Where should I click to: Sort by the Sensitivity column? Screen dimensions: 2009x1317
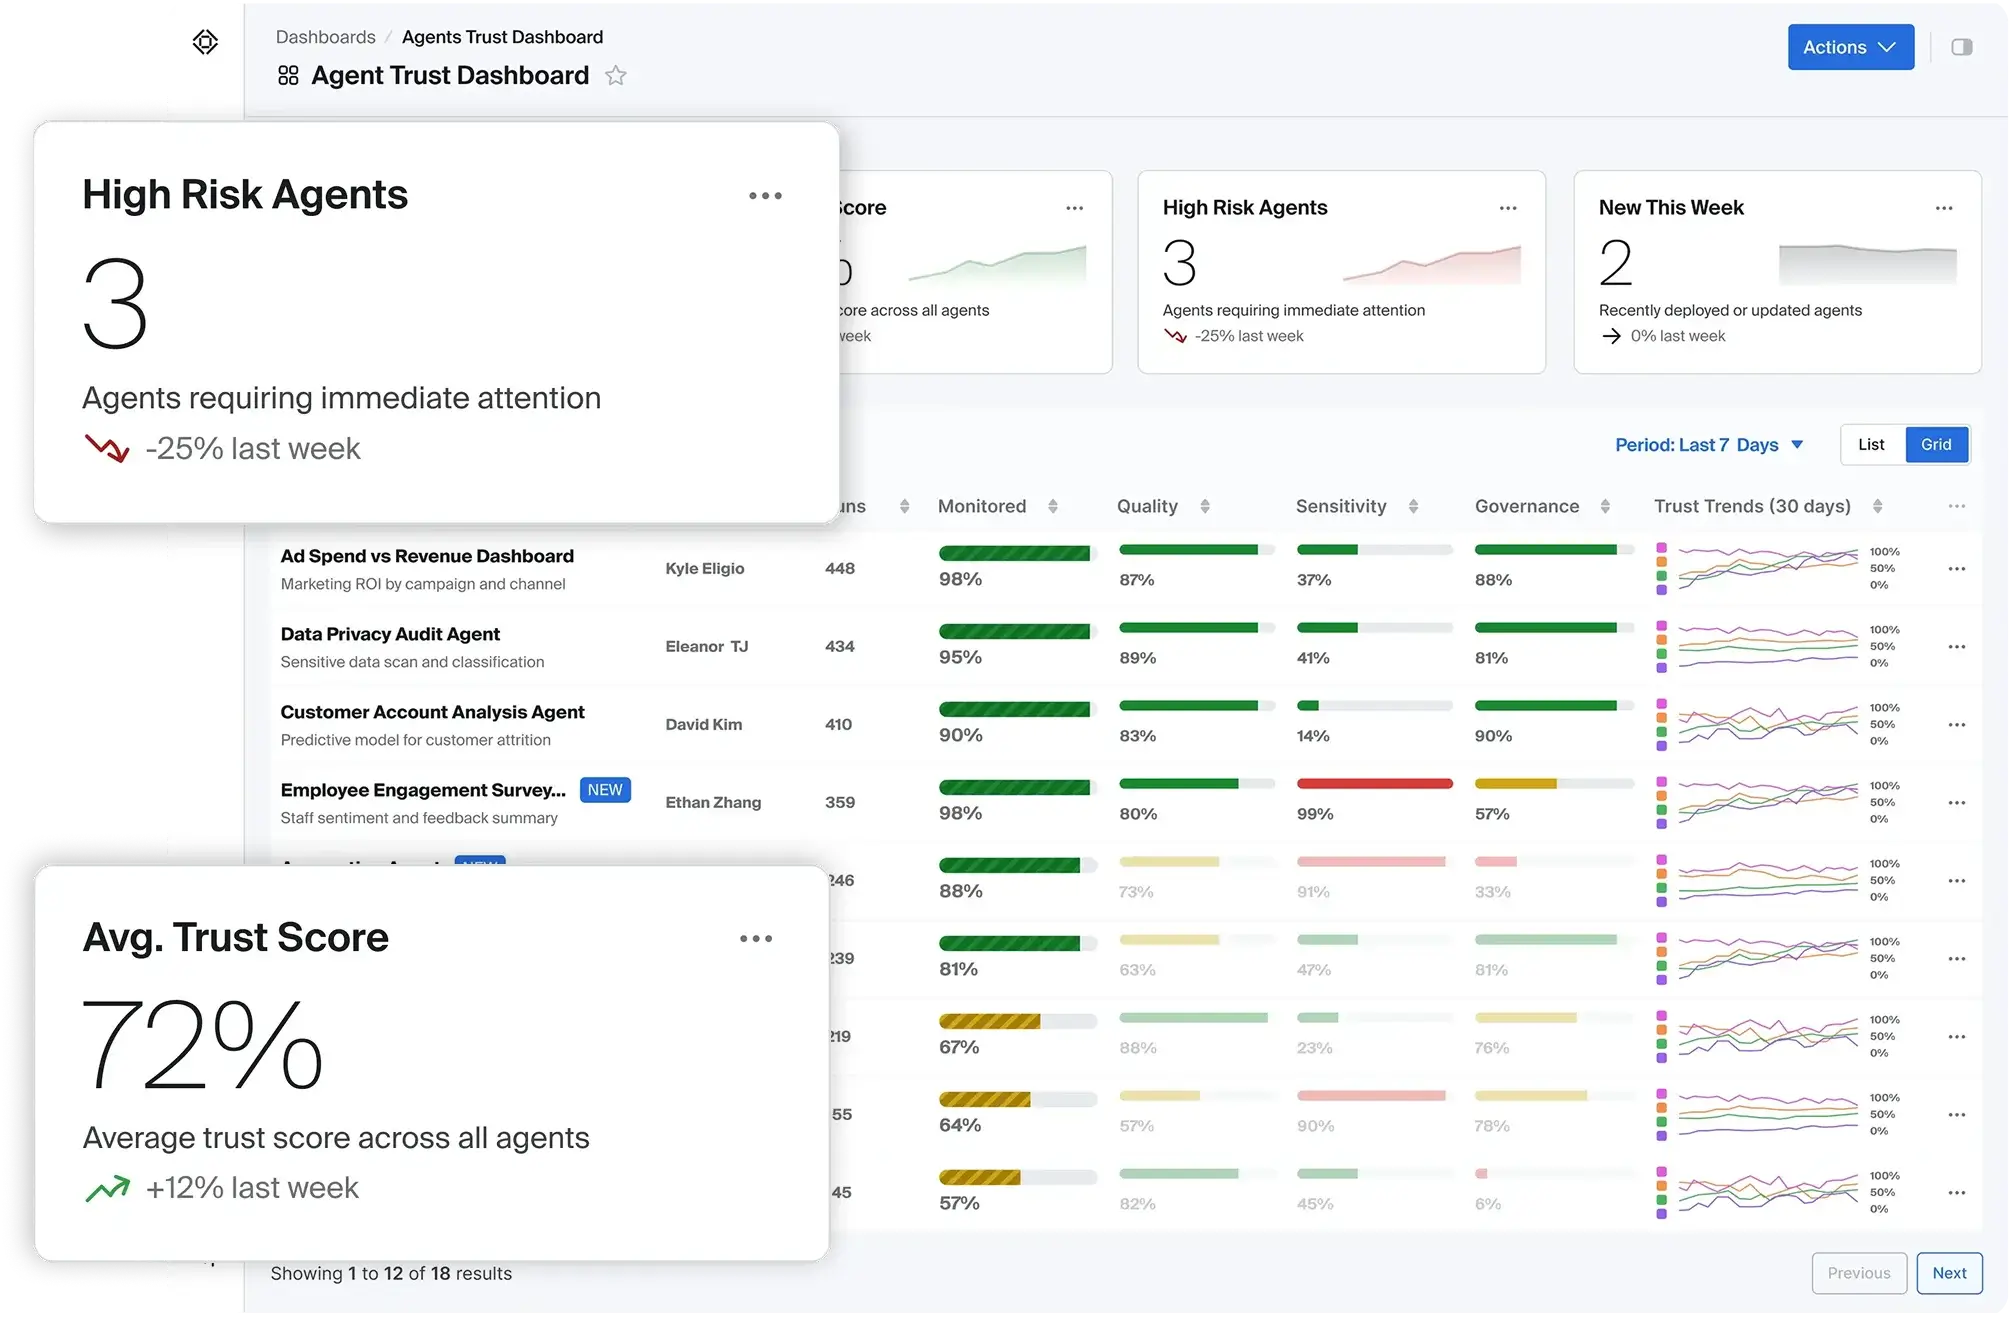1413,507
